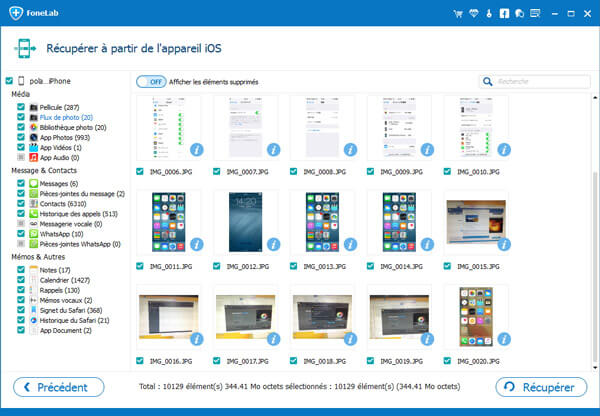
Task: Click the IMG_0018.JPG file name
Action: (324, 361)
